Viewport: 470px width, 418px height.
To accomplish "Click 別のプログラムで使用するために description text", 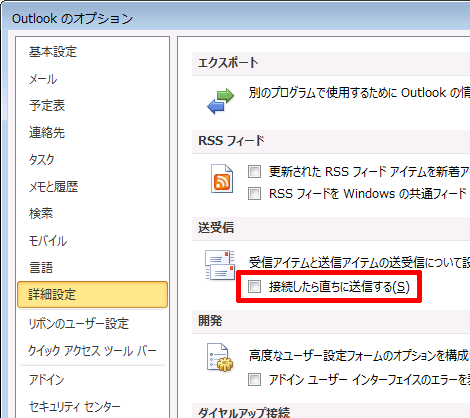I will pos(359,93).
